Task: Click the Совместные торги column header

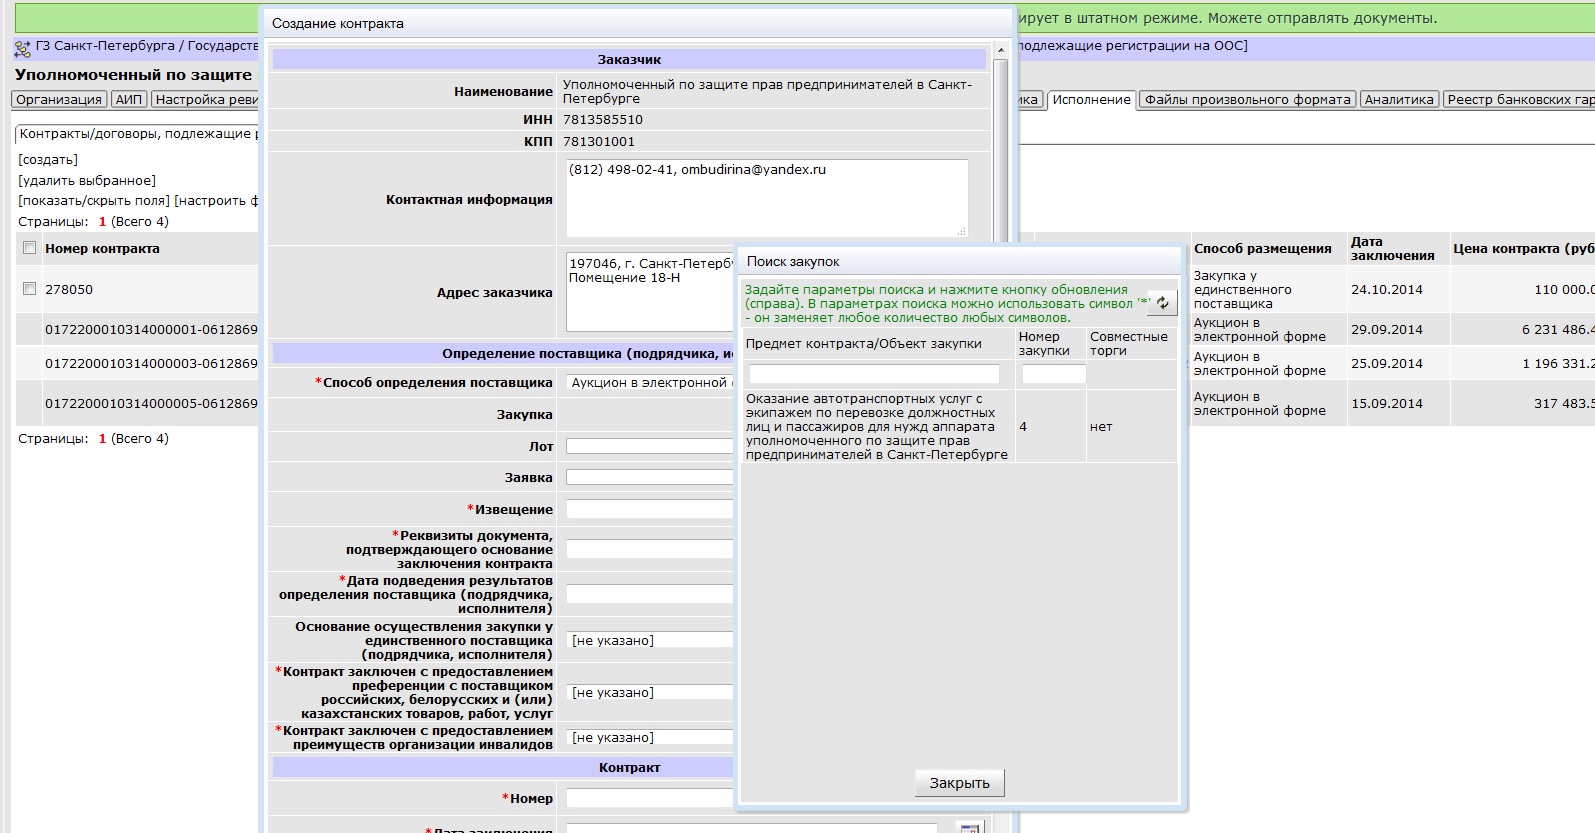Action: click(1129, 344)
